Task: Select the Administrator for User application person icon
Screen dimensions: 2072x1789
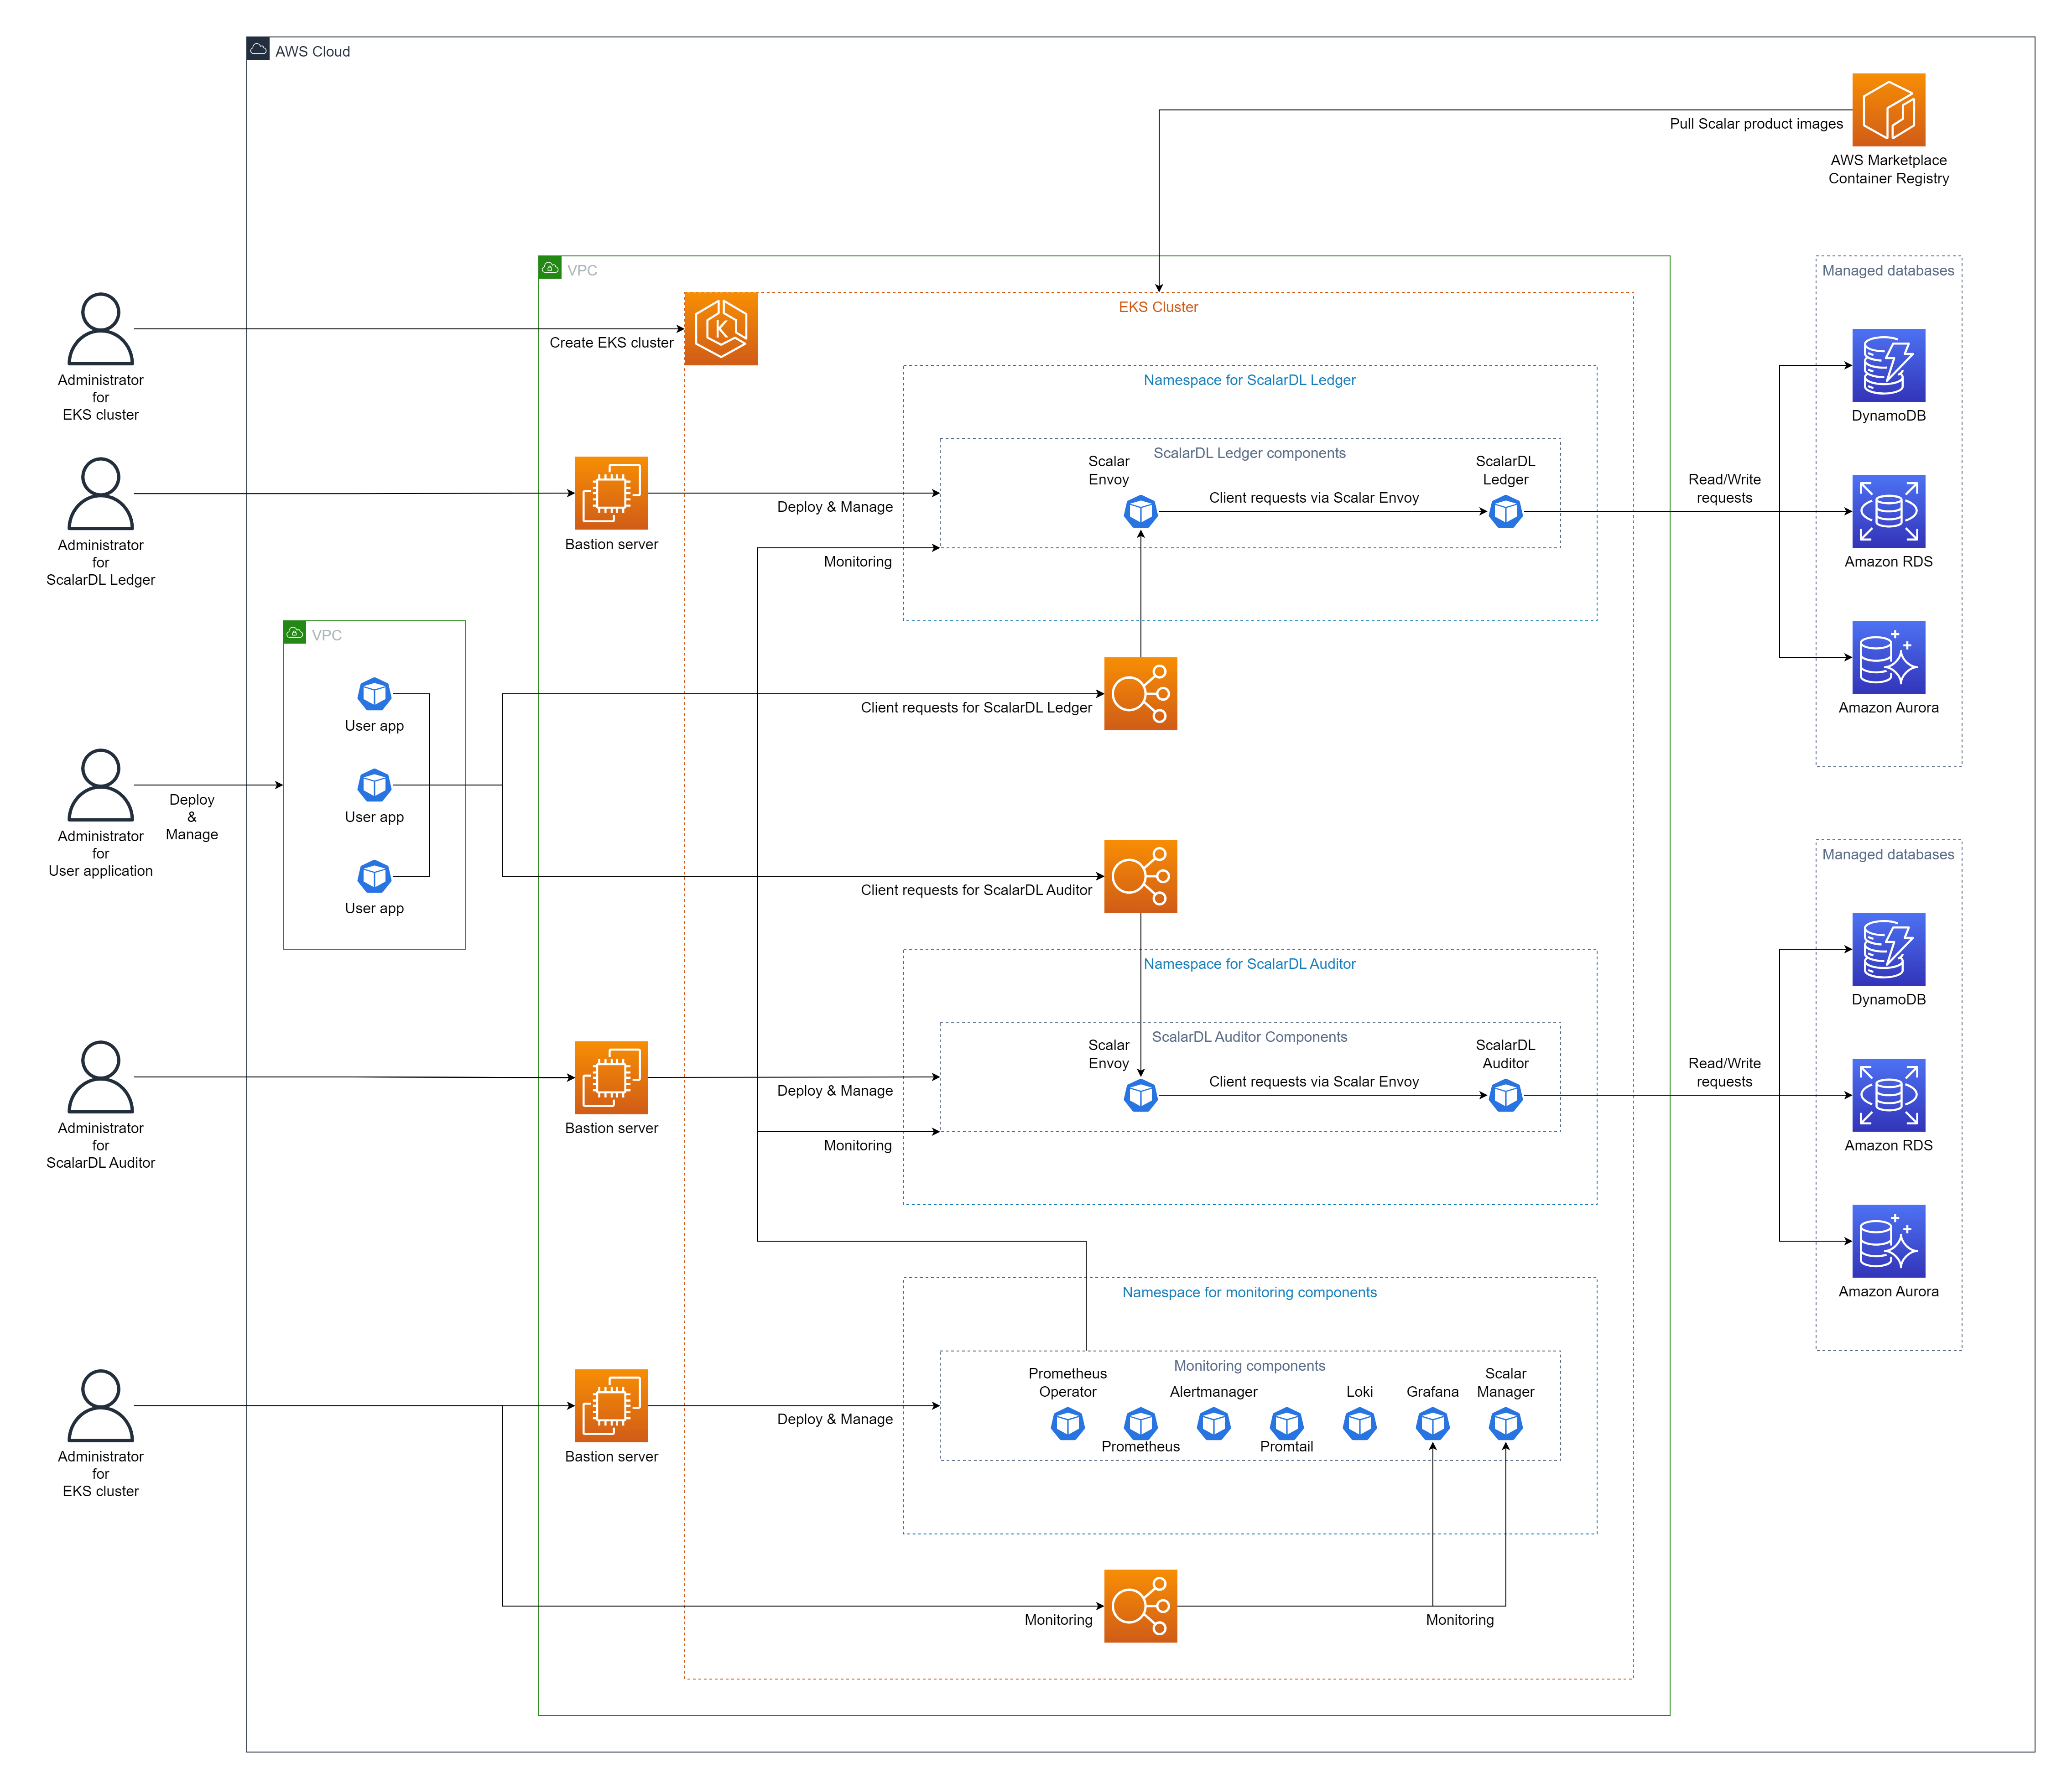Action: 100,784
